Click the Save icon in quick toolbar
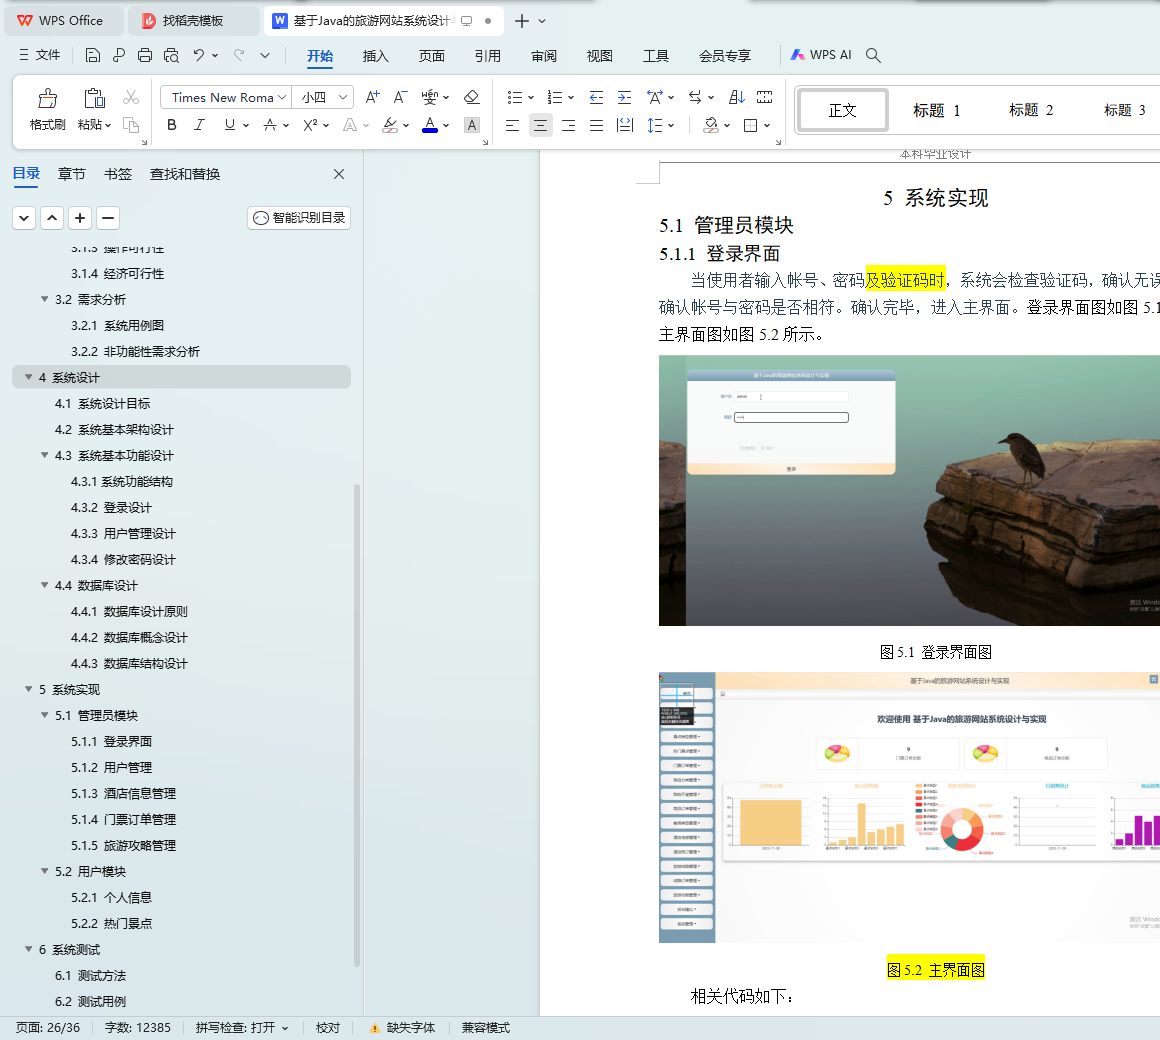This screenshot has height=1040, width=1160. coord(92,55)
